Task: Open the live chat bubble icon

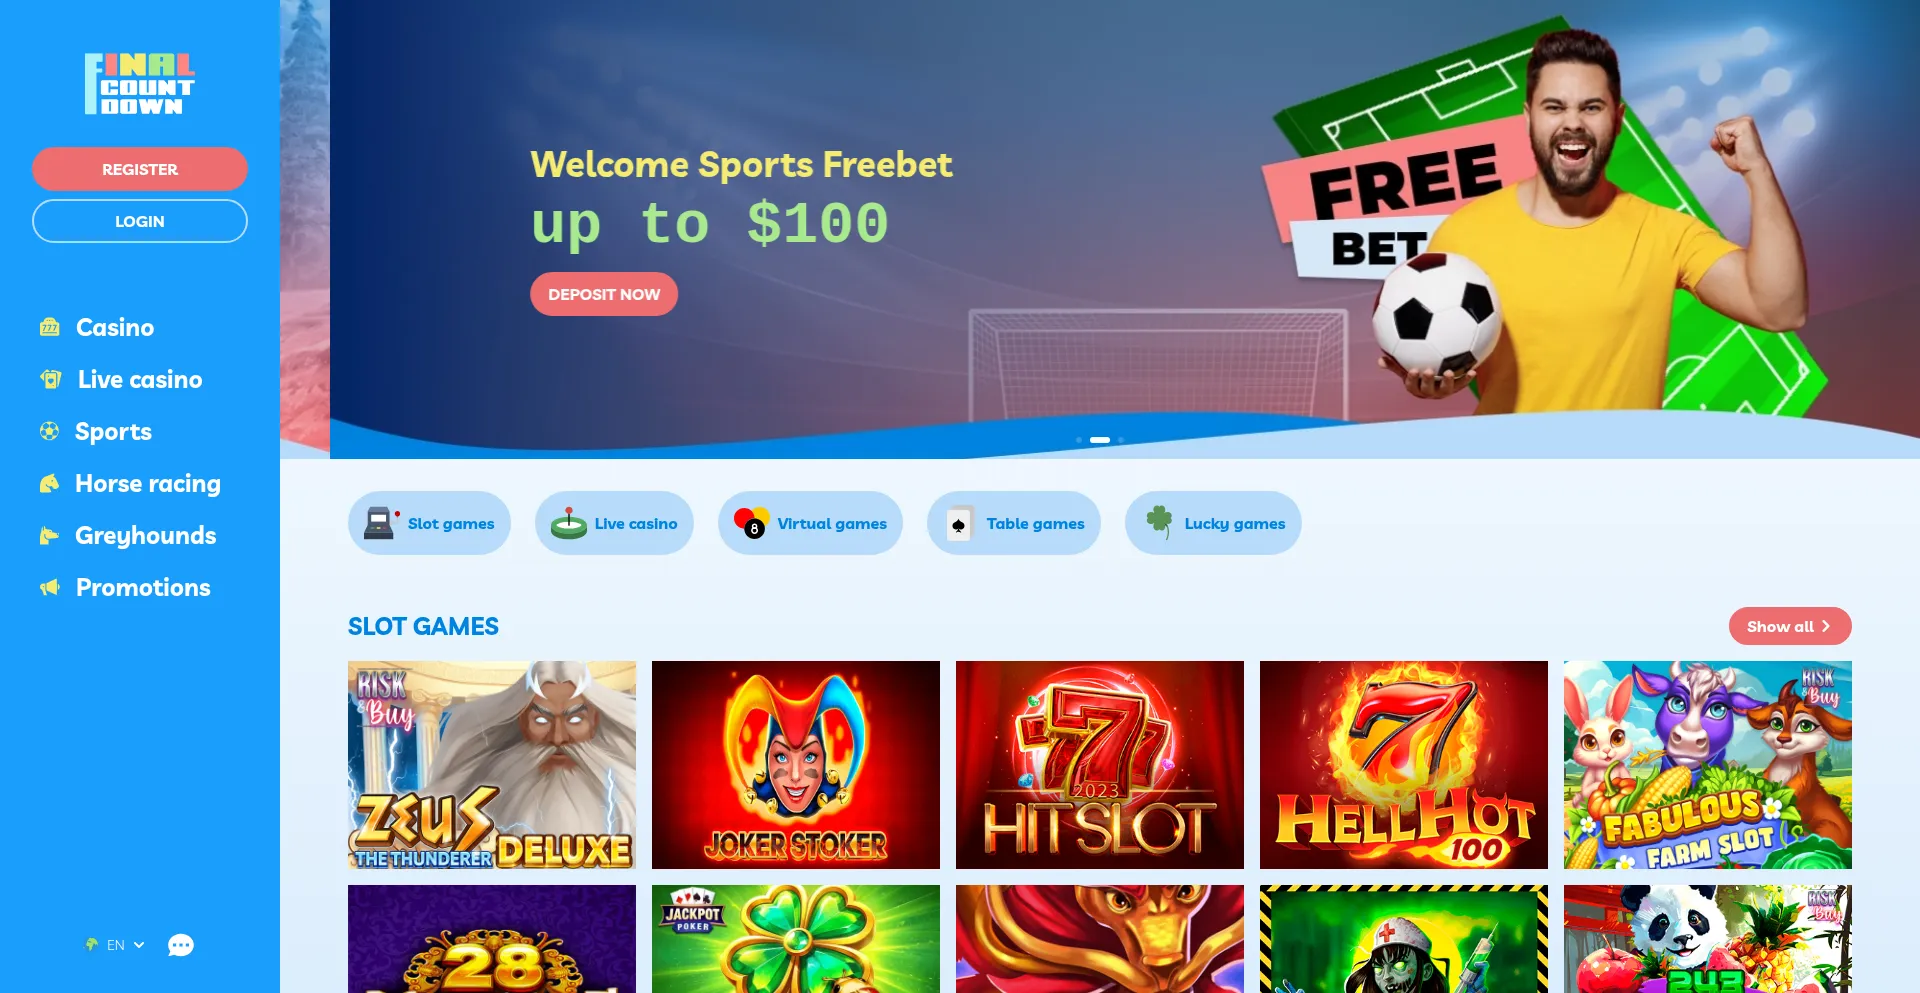Action: 181,945
